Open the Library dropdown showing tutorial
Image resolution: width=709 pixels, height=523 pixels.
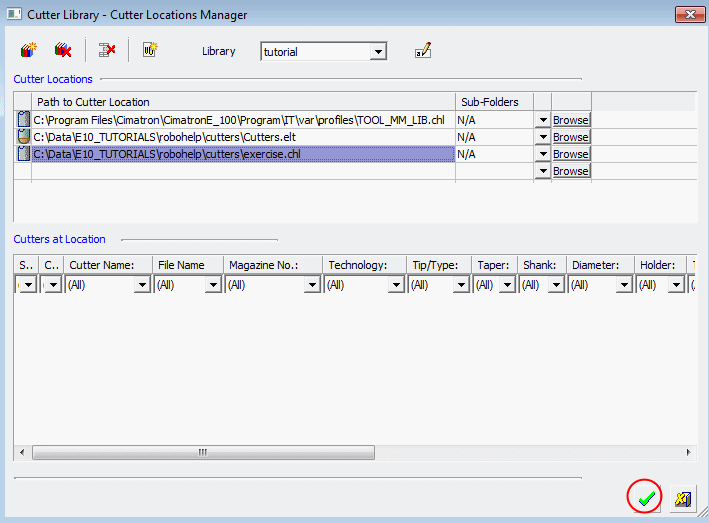tap(378, 52)
